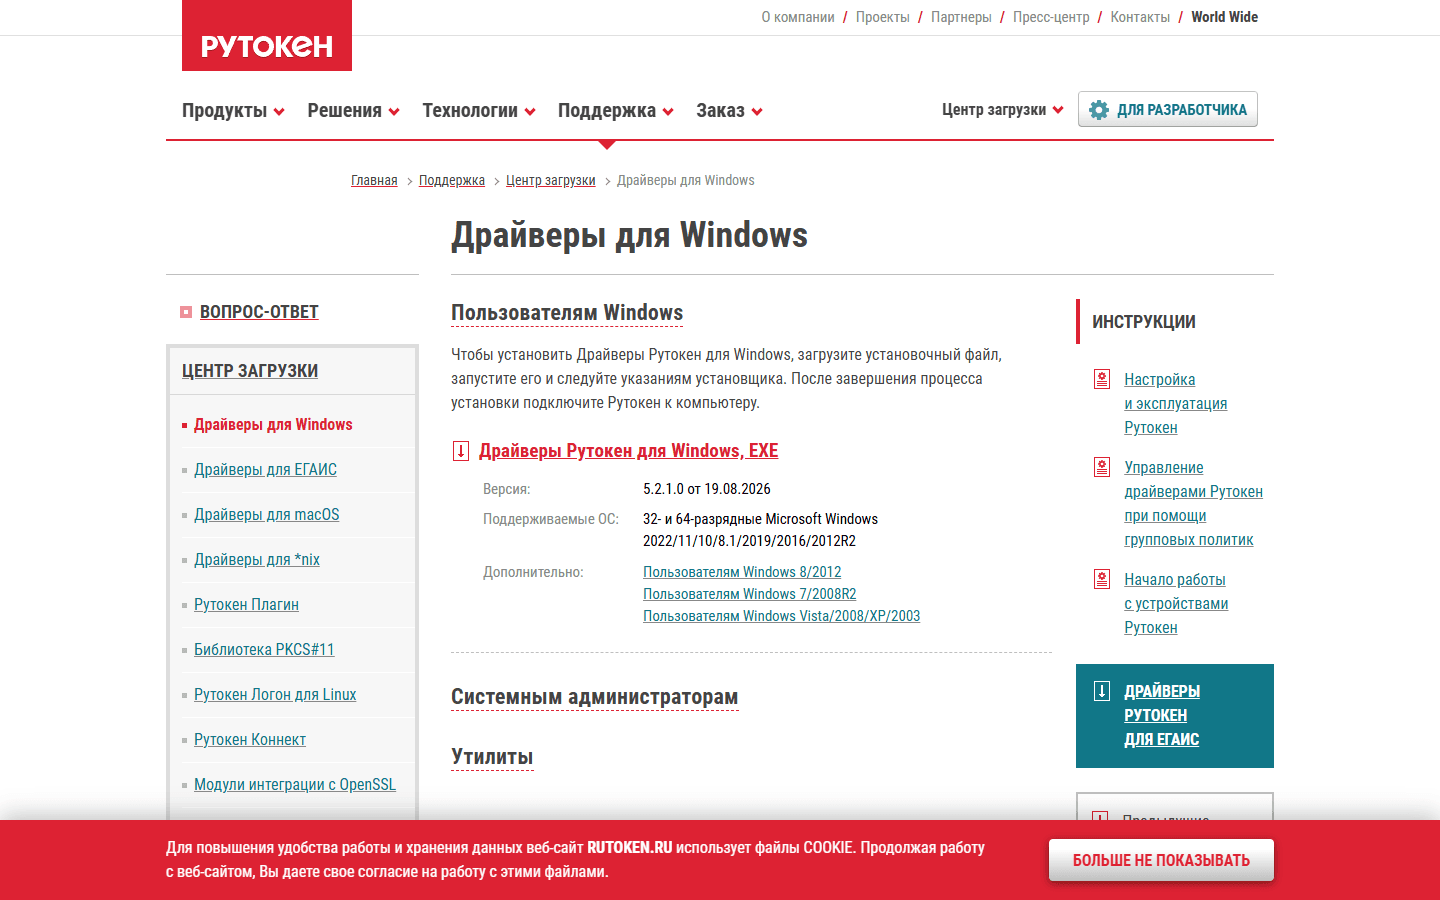Click the red square icon beside ВОПРОС-ОТВЕТ
The image size is (1440, 900).
pos(186,312)
